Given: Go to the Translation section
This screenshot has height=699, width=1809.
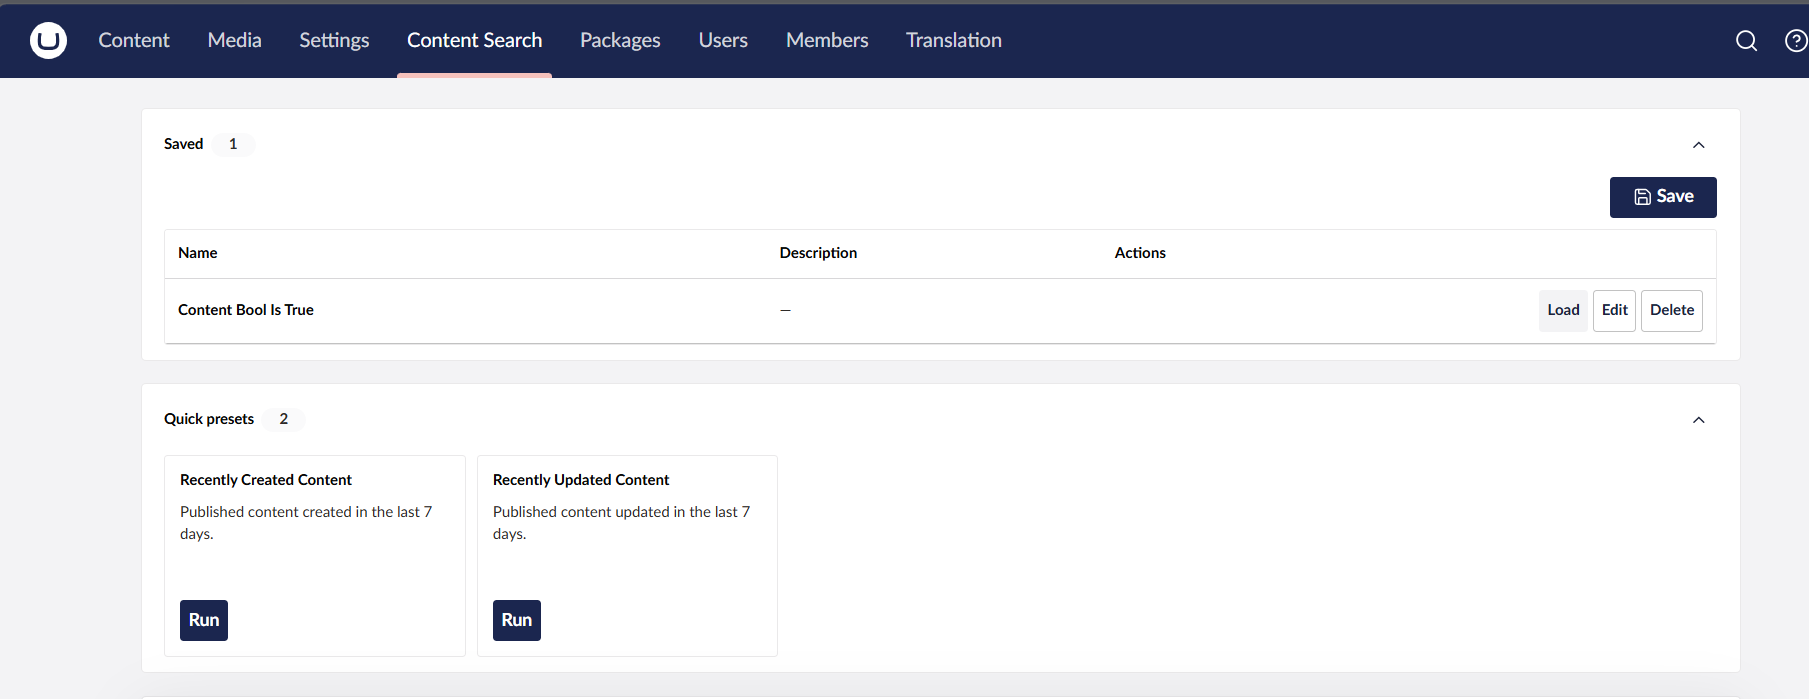Looking at the screenshot, I should tap(953, 40).
